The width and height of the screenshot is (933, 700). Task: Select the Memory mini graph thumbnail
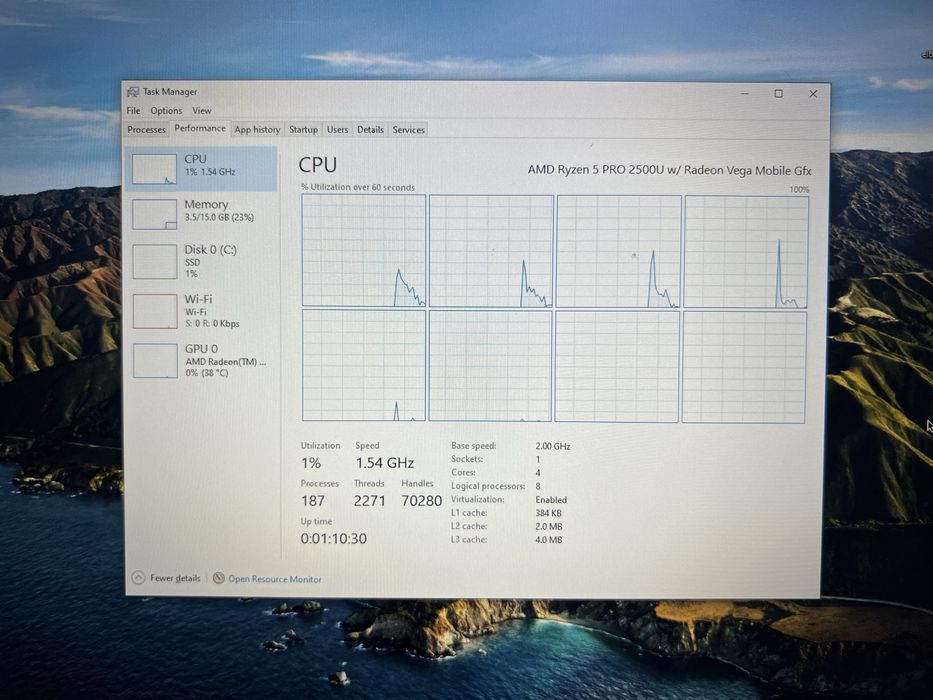click(x=155, y=214)
